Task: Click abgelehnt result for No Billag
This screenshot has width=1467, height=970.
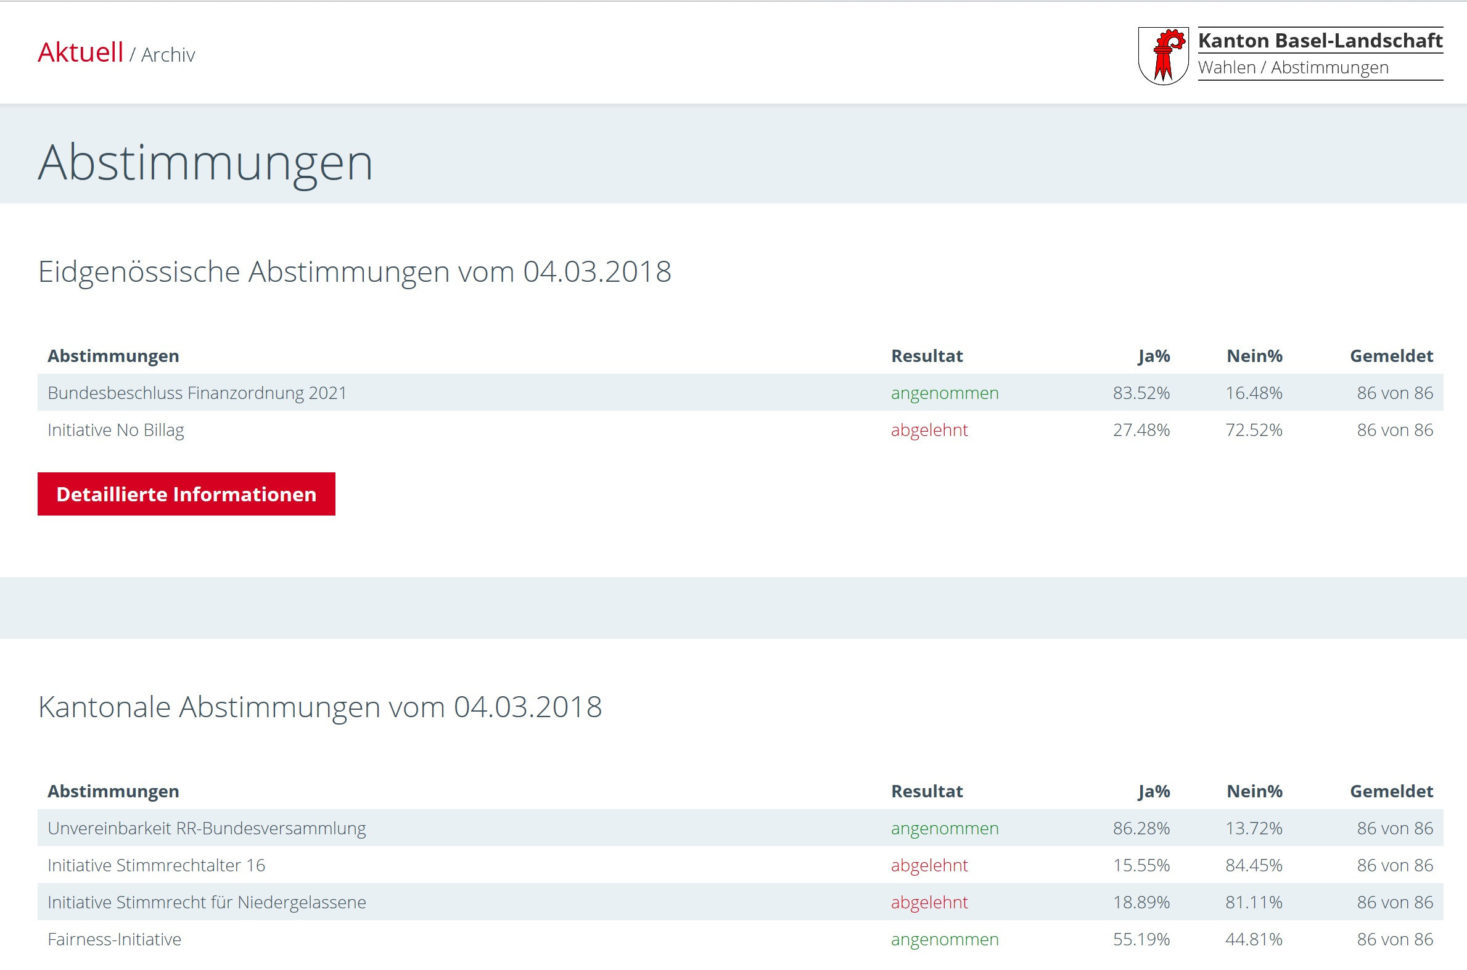Action: pyautogui.click(x=929, y=430)
